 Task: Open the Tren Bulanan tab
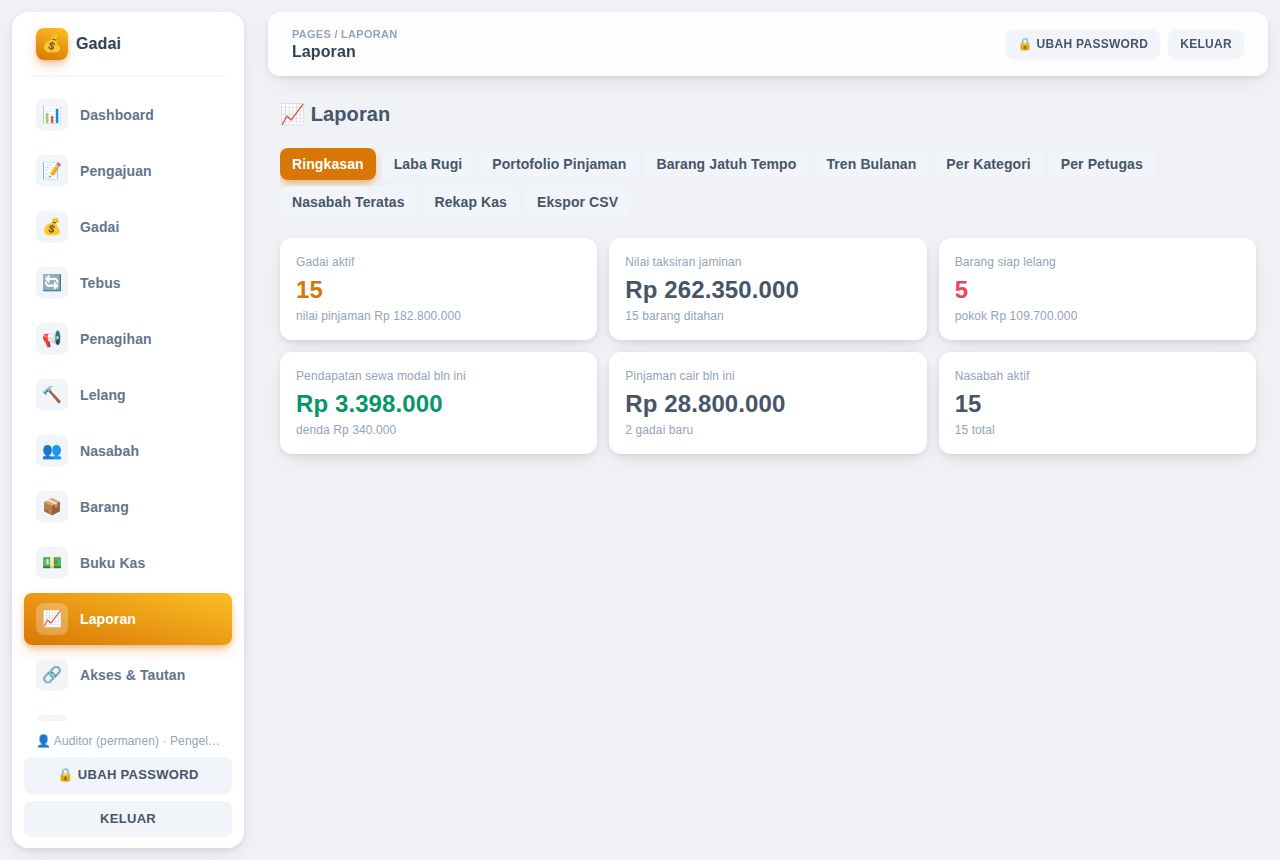pyautogui.click(x=871, y=164)
